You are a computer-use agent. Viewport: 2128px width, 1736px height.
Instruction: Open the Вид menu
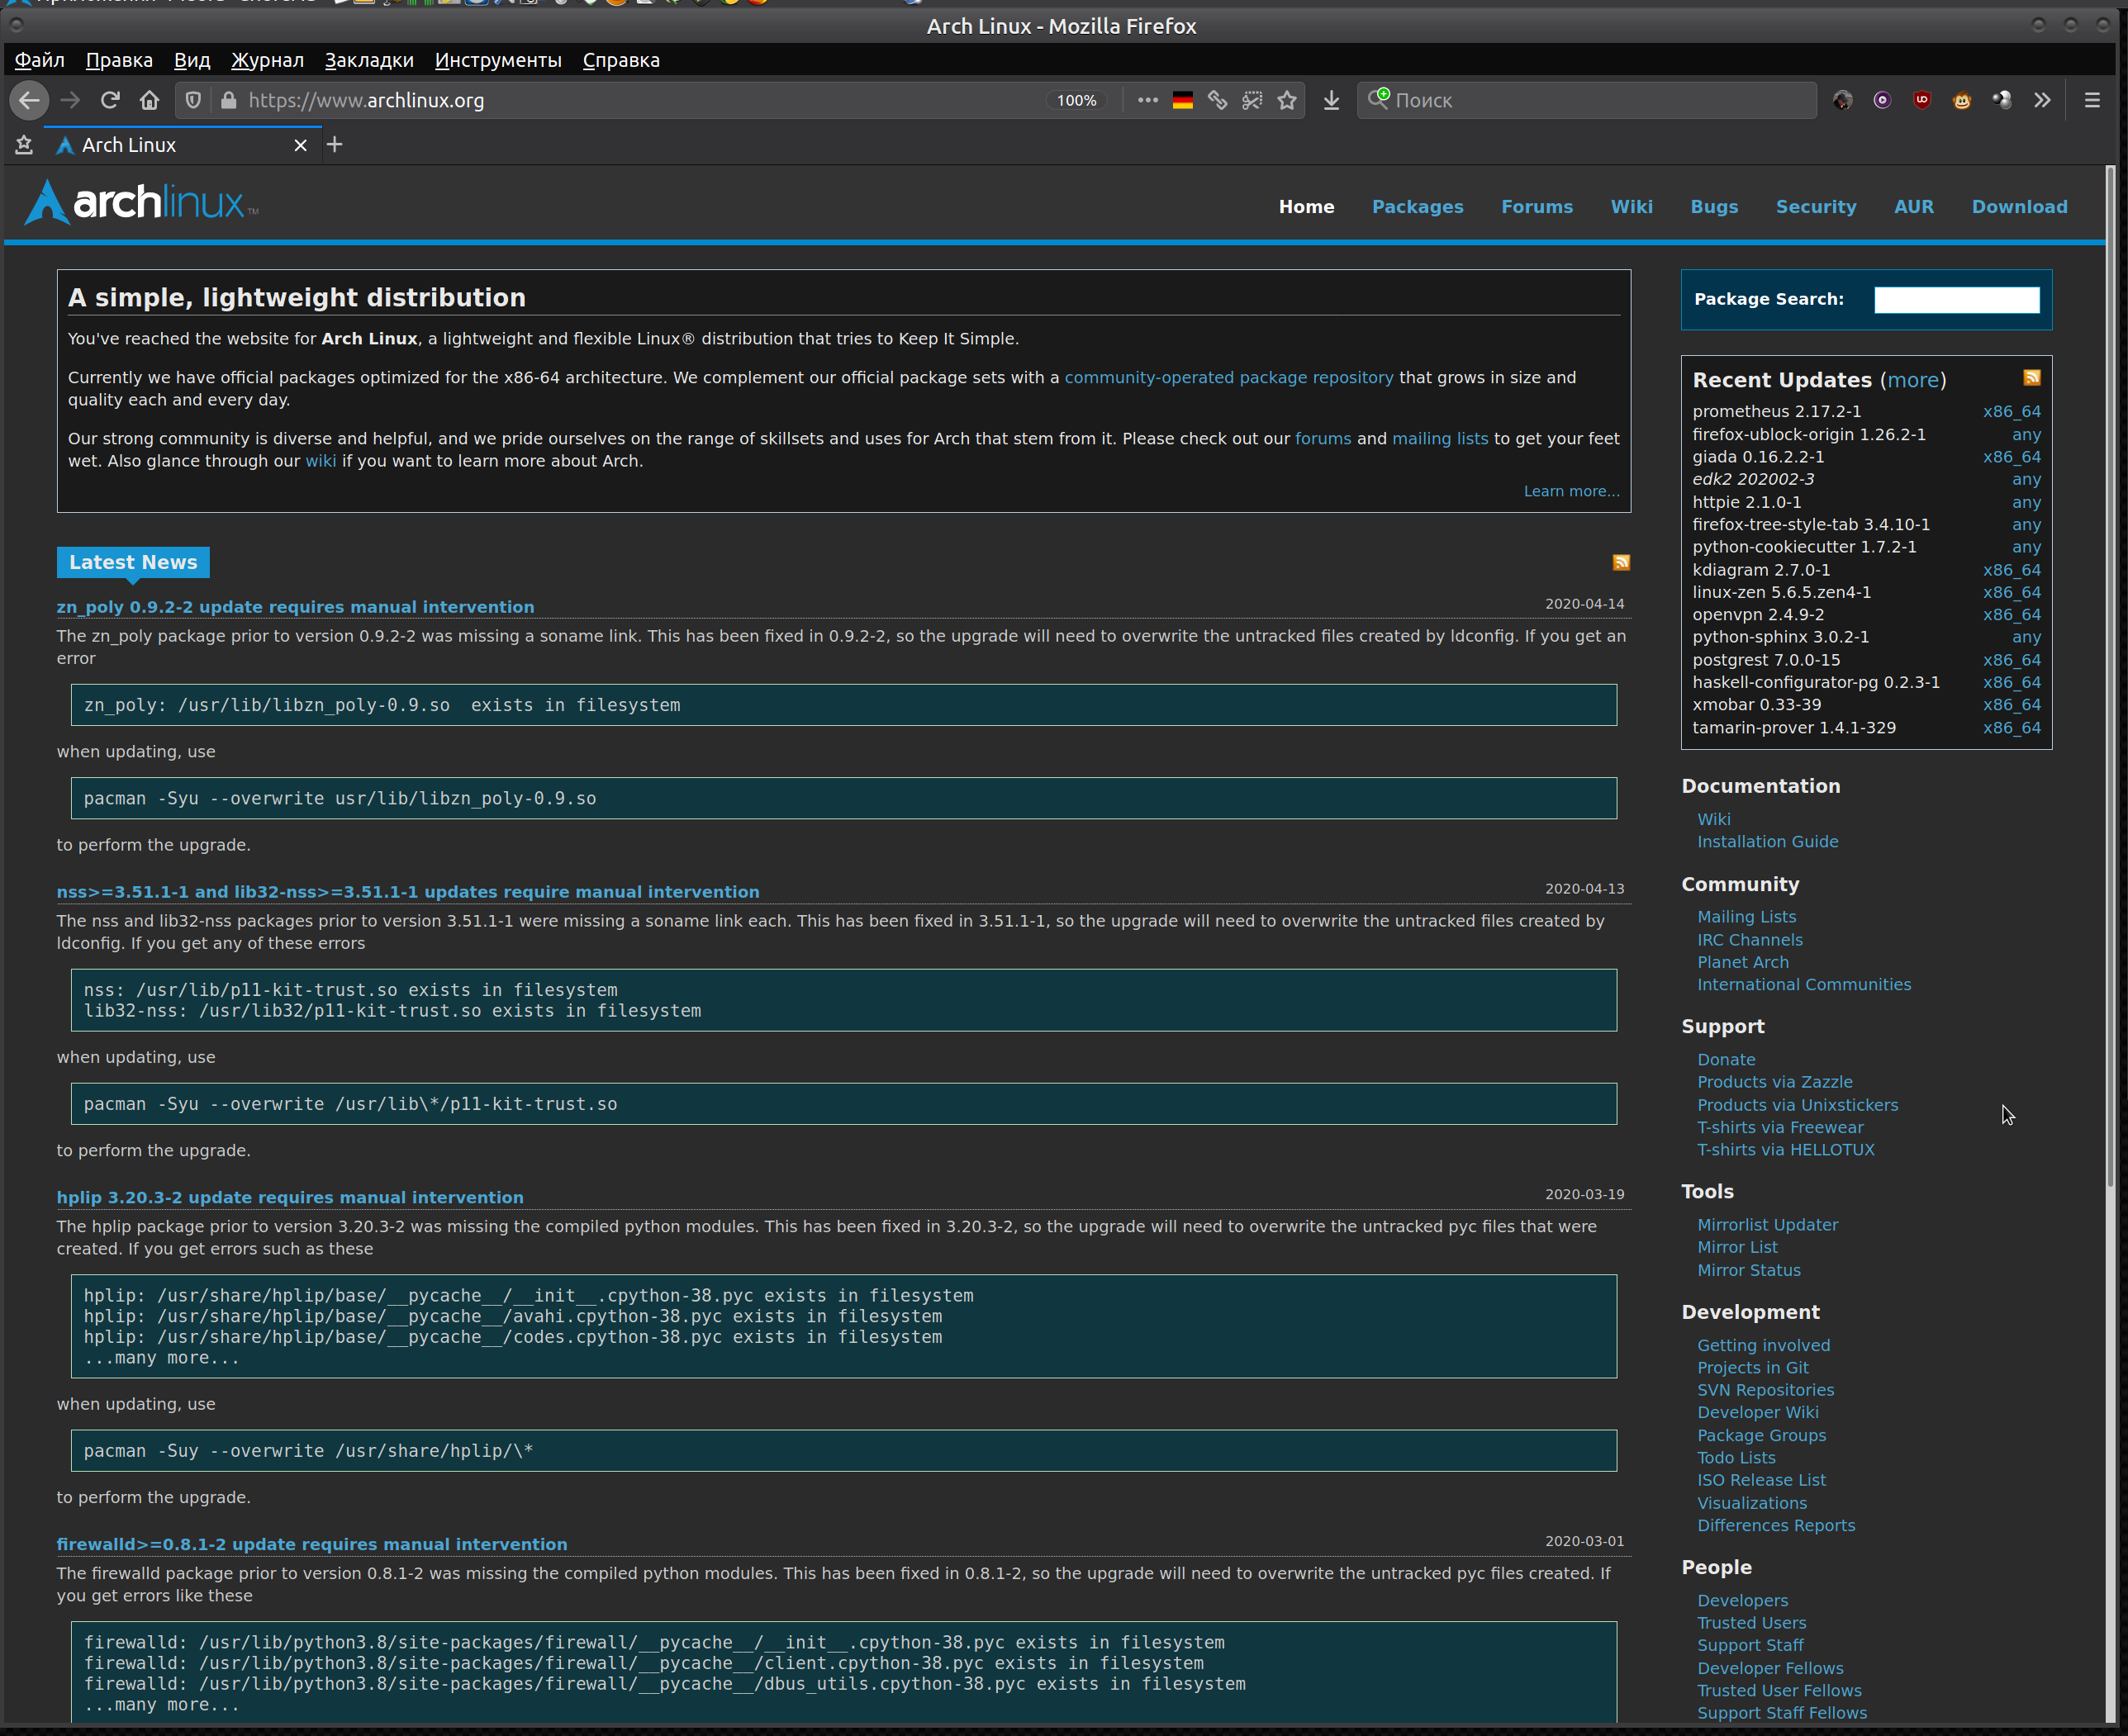tap(192, 60)
